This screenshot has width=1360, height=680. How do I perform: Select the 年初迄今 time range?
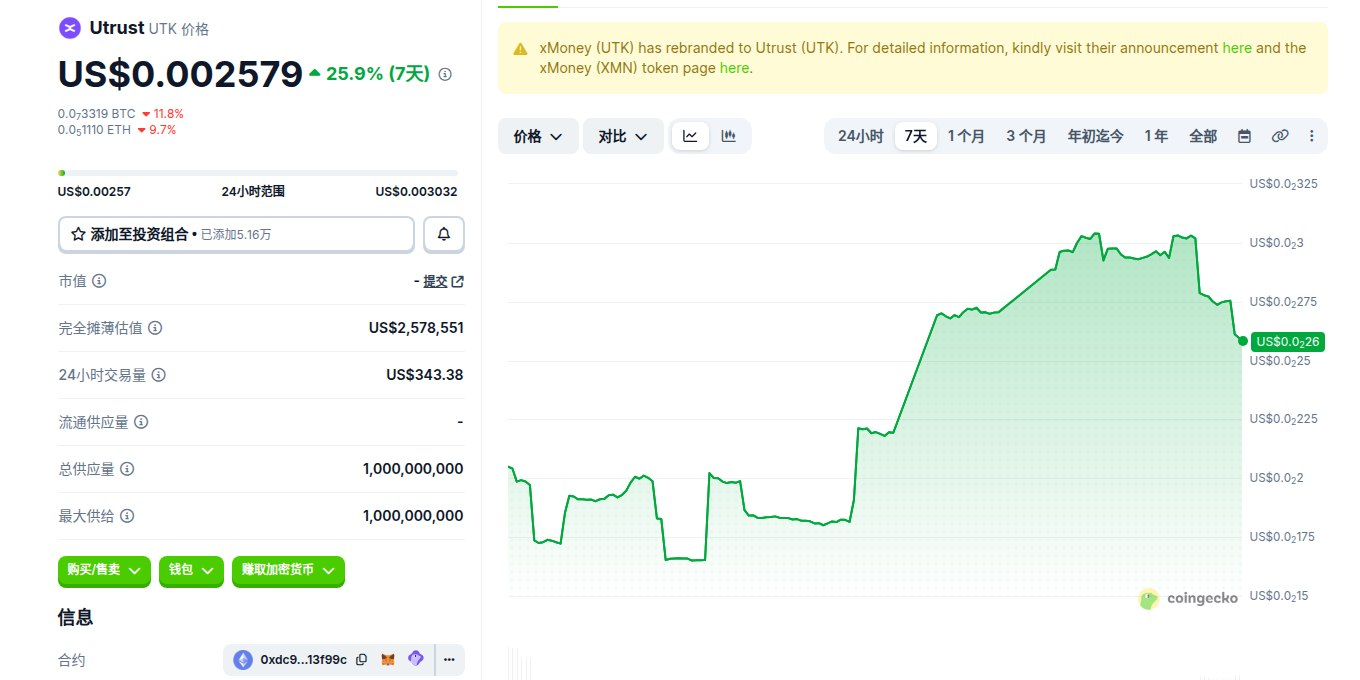tap(1095, 136)
